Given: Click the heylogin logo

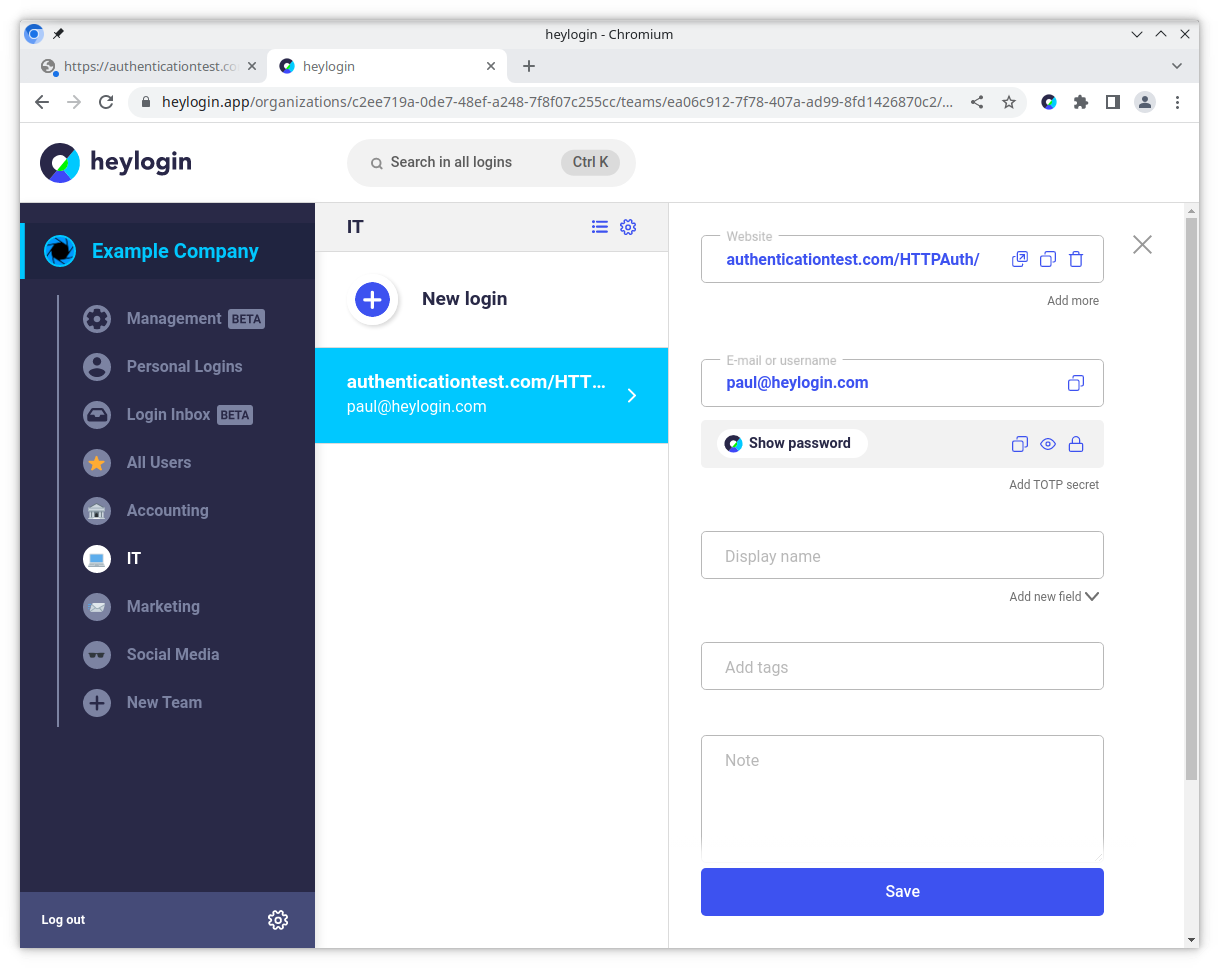Looking at the screenshot, I should (x=116, y=162).
